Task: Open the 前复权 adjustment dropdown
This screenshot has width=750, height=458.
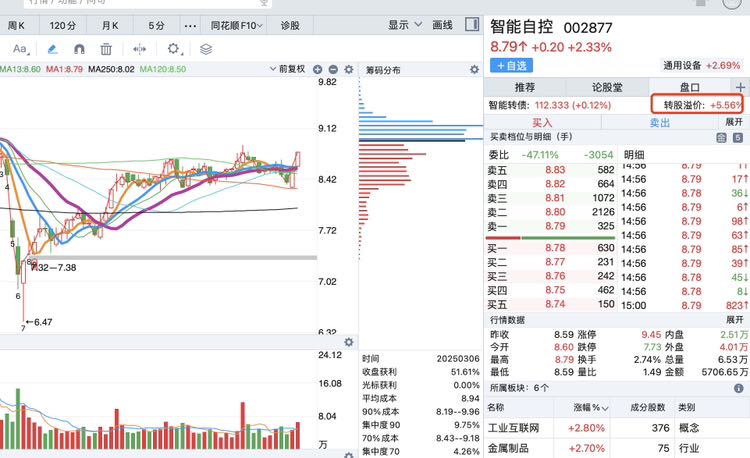Action: pos(287,69)
